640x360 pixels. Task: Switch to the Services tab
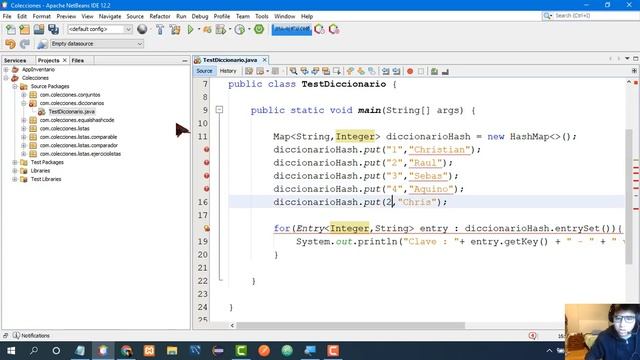[x=15, y=60]
